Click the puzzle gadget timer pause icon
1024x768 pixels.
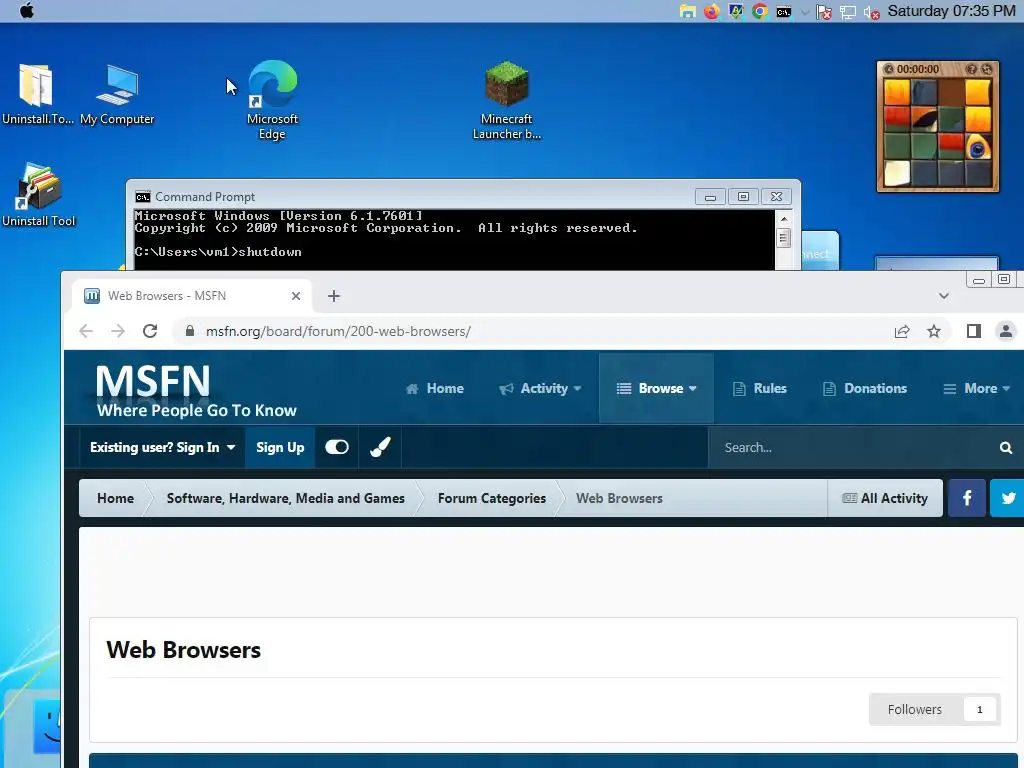[889, 69]
